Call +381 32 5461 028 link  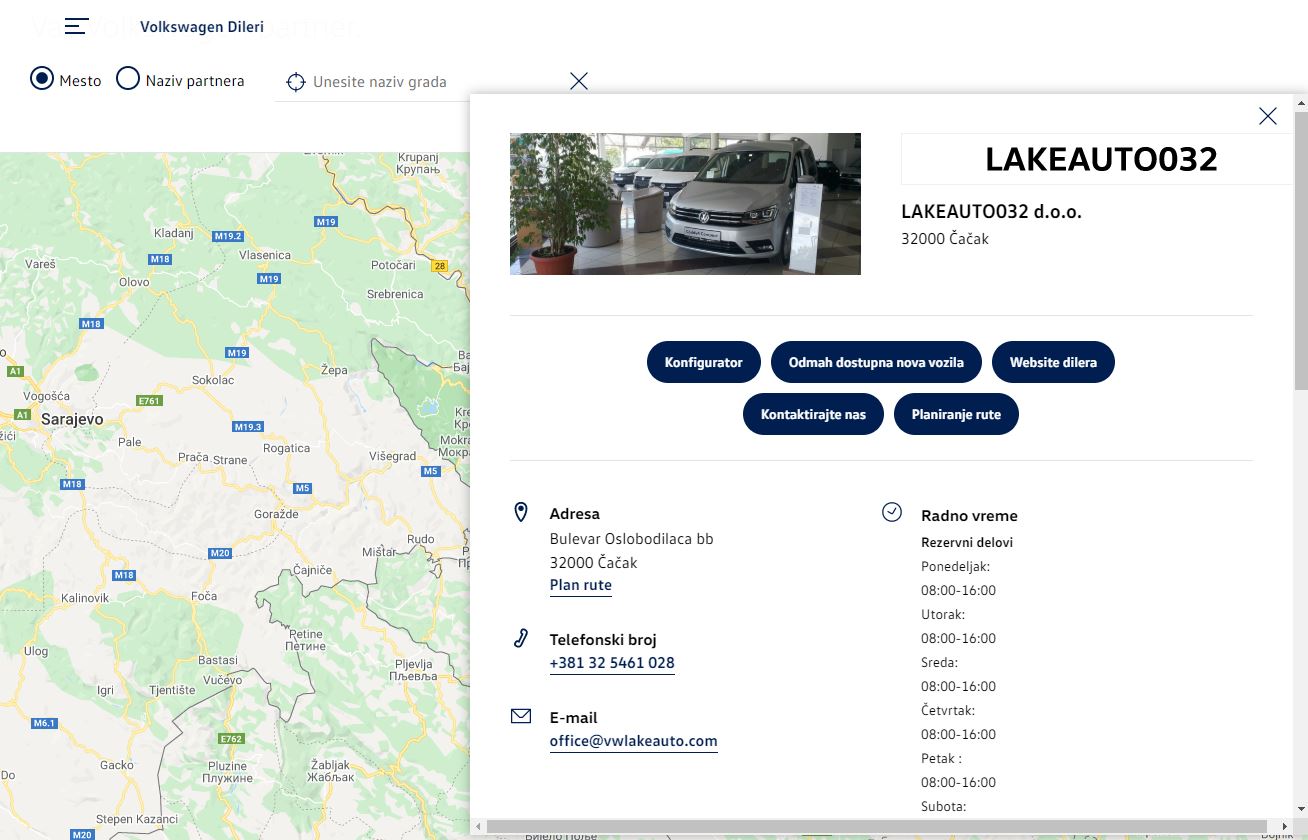tap(612, 663)
